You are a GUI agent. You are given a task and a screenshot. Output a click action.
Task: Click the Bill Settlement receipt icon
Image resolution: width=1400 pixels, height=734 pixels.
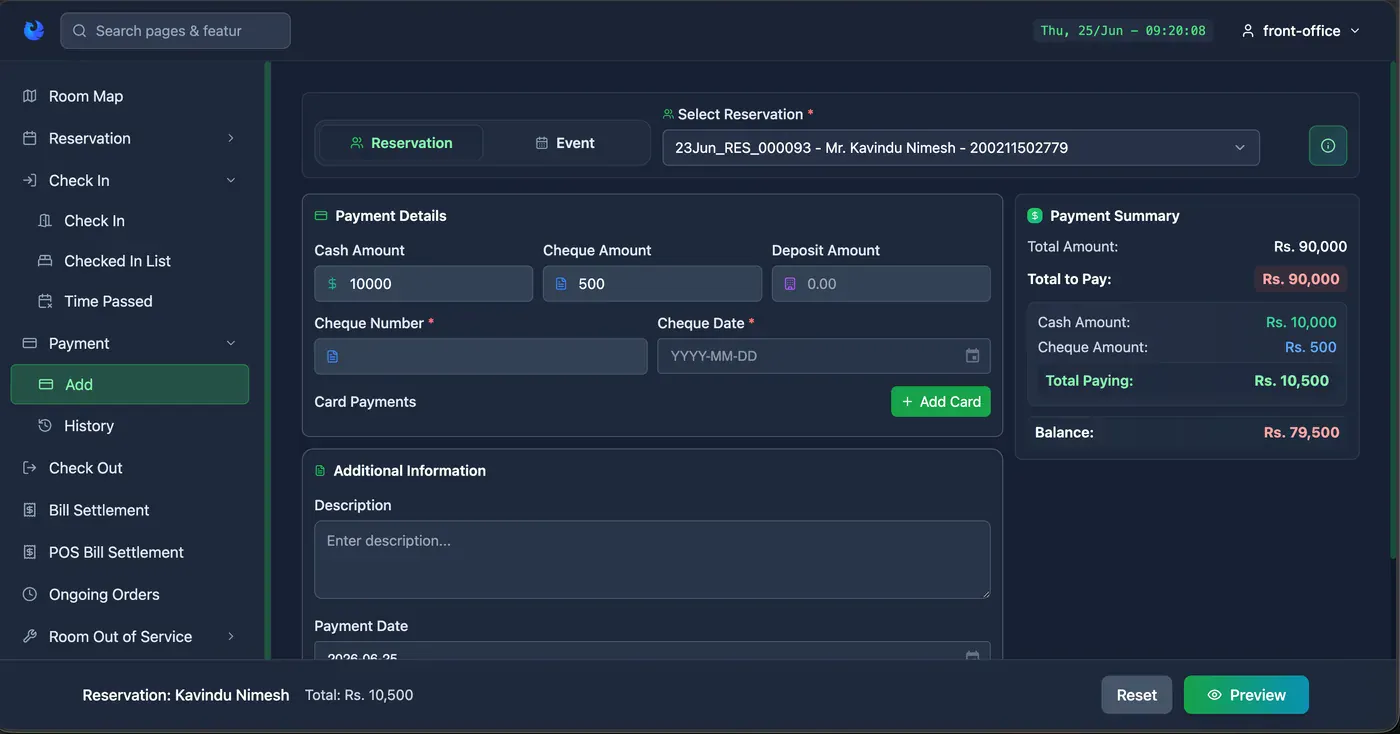(30, 510)
